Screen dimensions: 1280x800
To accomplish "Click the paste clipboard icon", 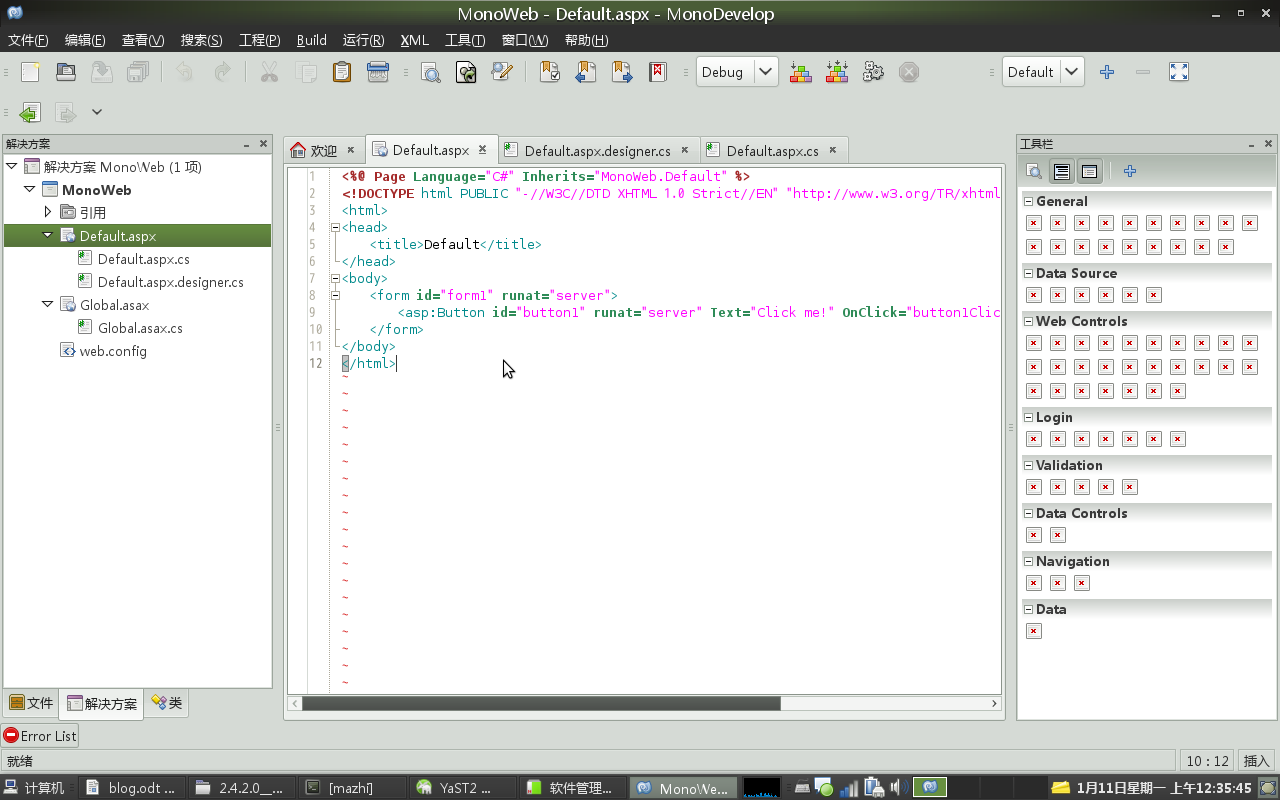I will 342,72.
